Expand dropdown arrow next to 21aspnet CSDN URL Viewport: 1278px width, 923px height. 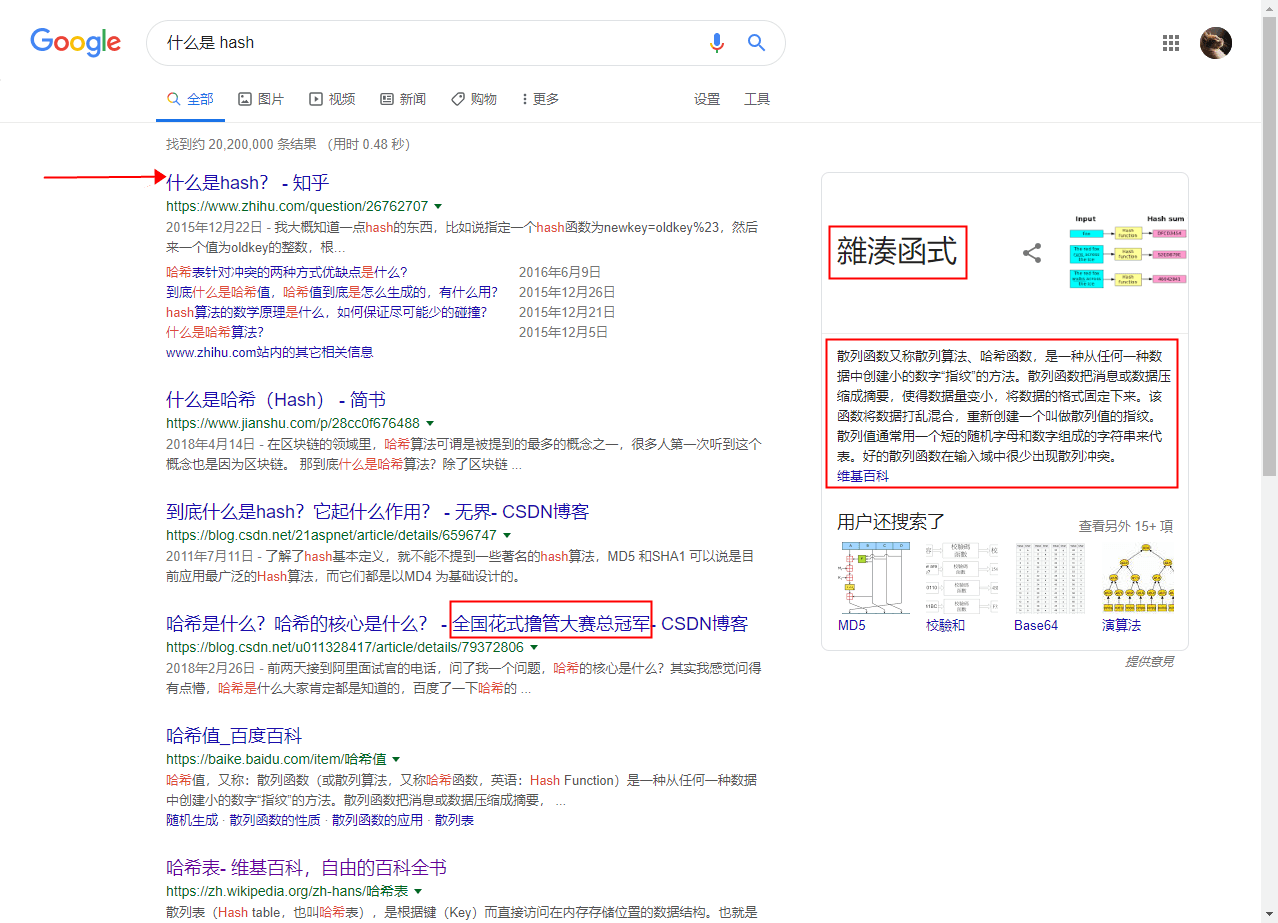point(507,535)
